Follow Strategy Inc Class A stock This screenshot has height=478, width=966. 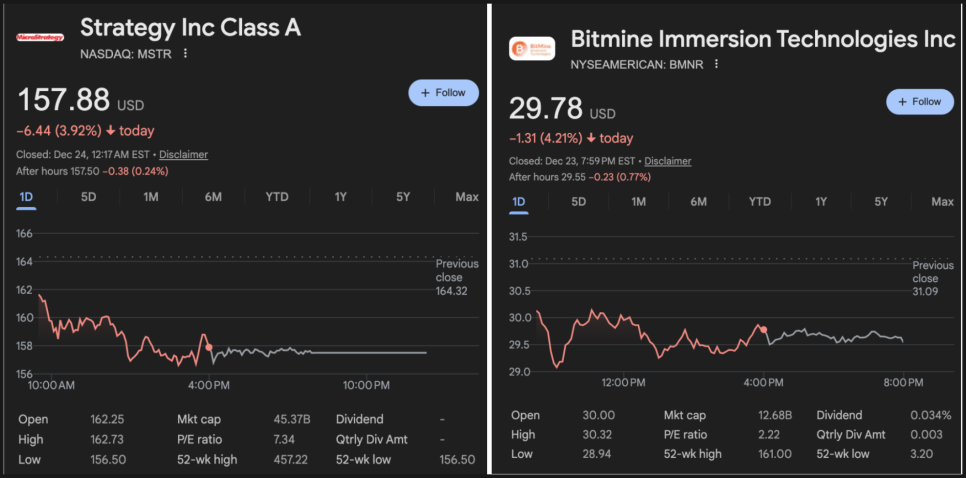click(443, 92)
